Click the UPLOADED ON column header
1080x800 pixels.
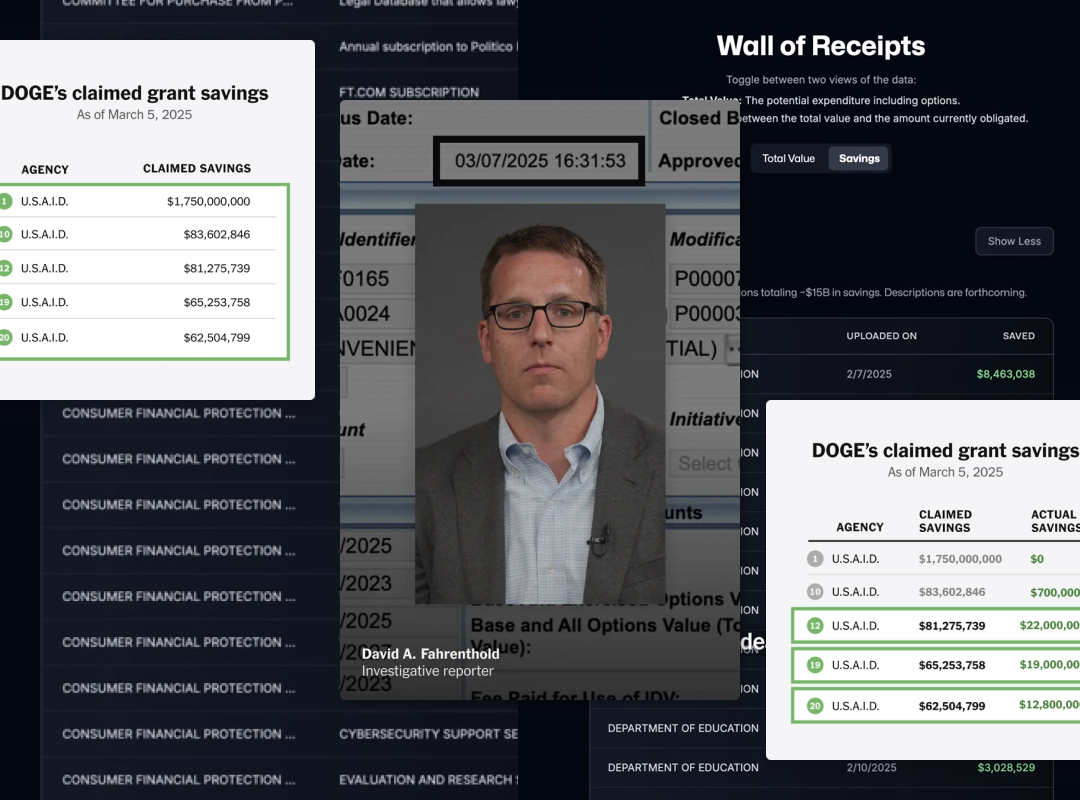click(881, 336)
